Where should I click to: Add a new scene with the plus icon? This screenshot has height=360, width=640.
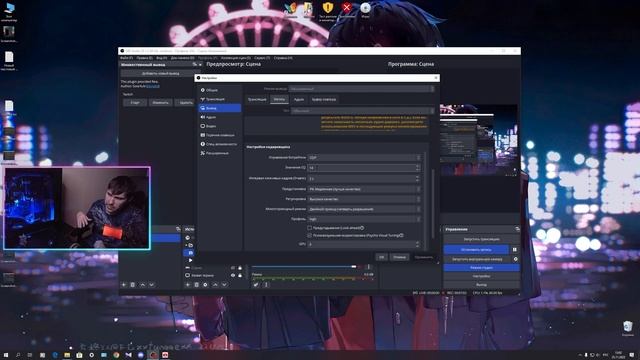pyautogui.click(x=124, y=285)
